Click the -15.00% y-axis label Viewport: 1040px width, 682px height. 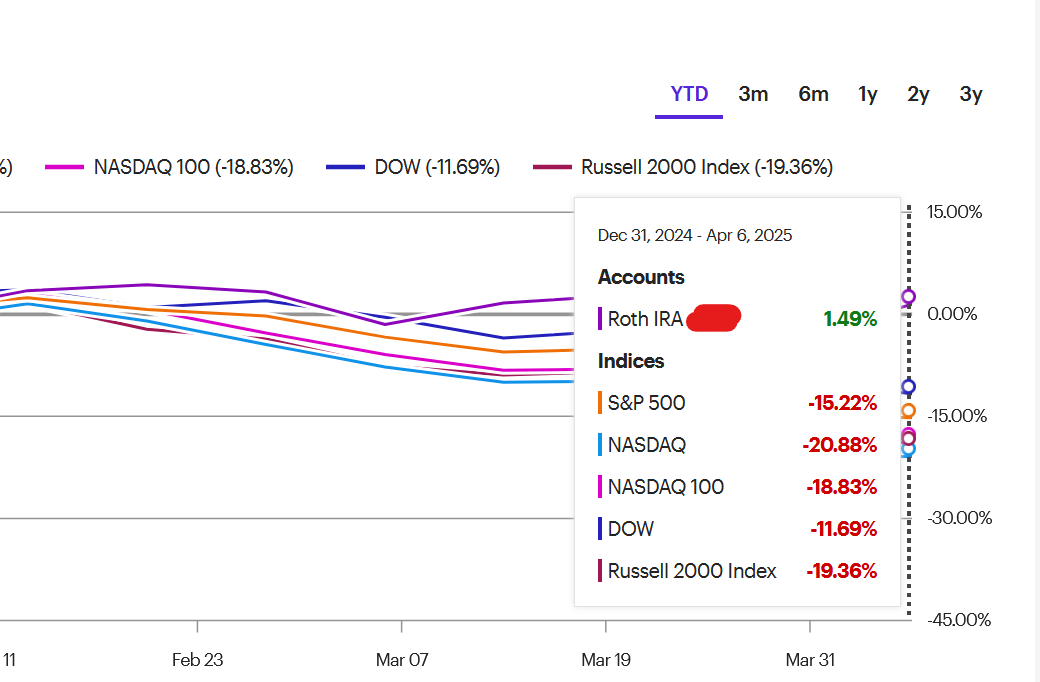(957, 416)
